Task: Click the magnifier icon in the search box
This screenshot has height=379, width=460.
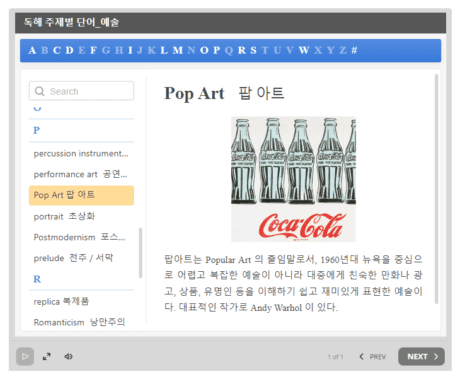Action: [40, 91]
